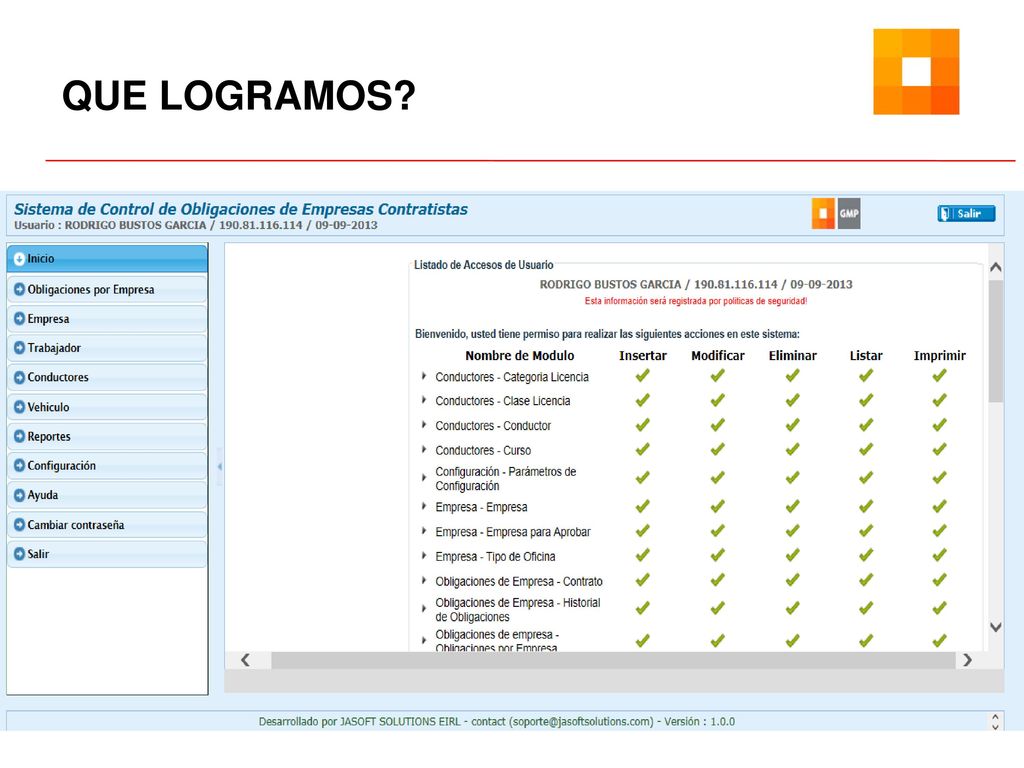This screenshot has height=768, width=1024.
Task: Expand the Empresa - Tipo de Oficina row
Action: coord(424,556)
